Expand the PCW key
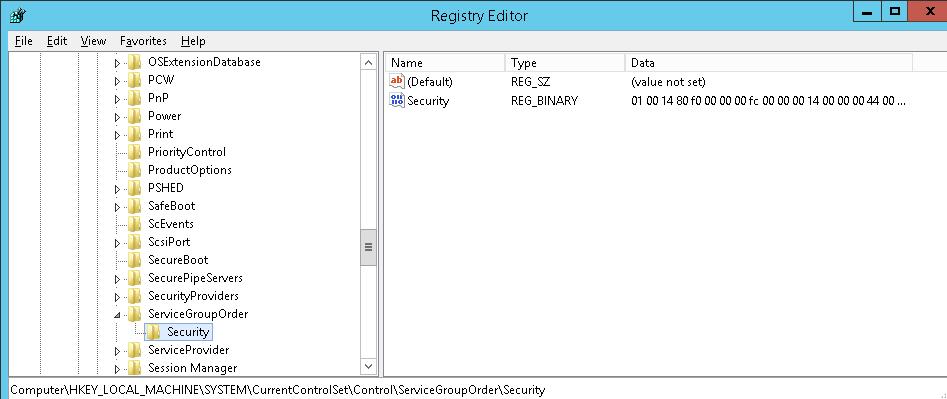The width and height of the screenshot is (947, 399). (117, 81)
